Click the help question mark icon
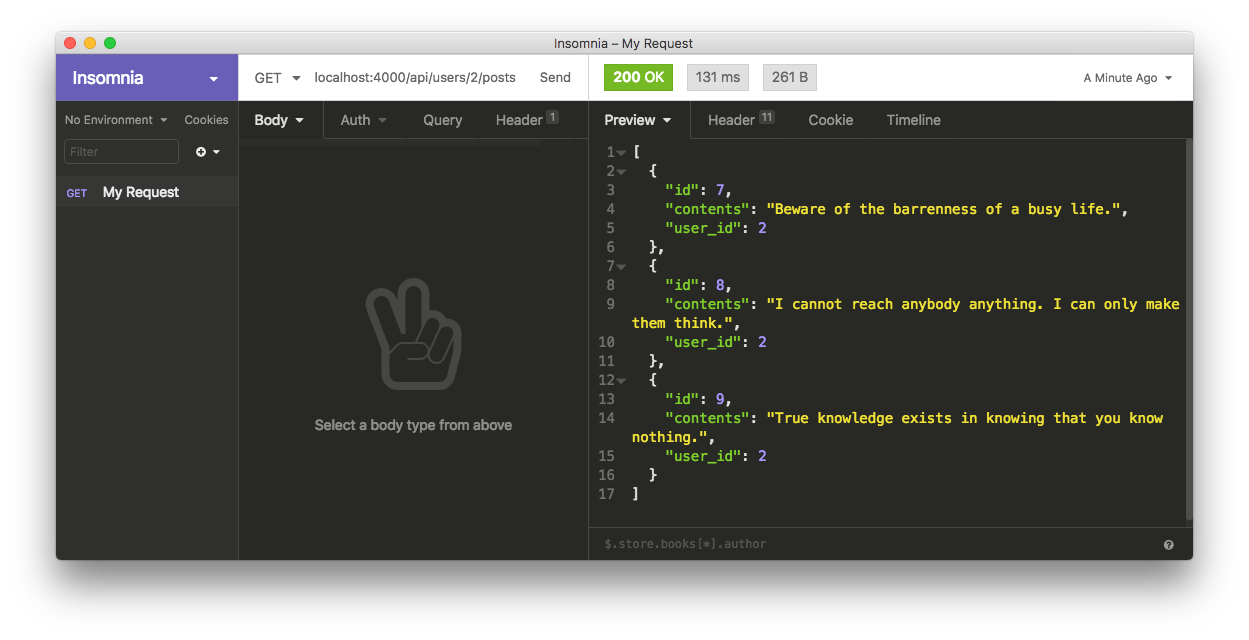 (x=1169, y=545)
